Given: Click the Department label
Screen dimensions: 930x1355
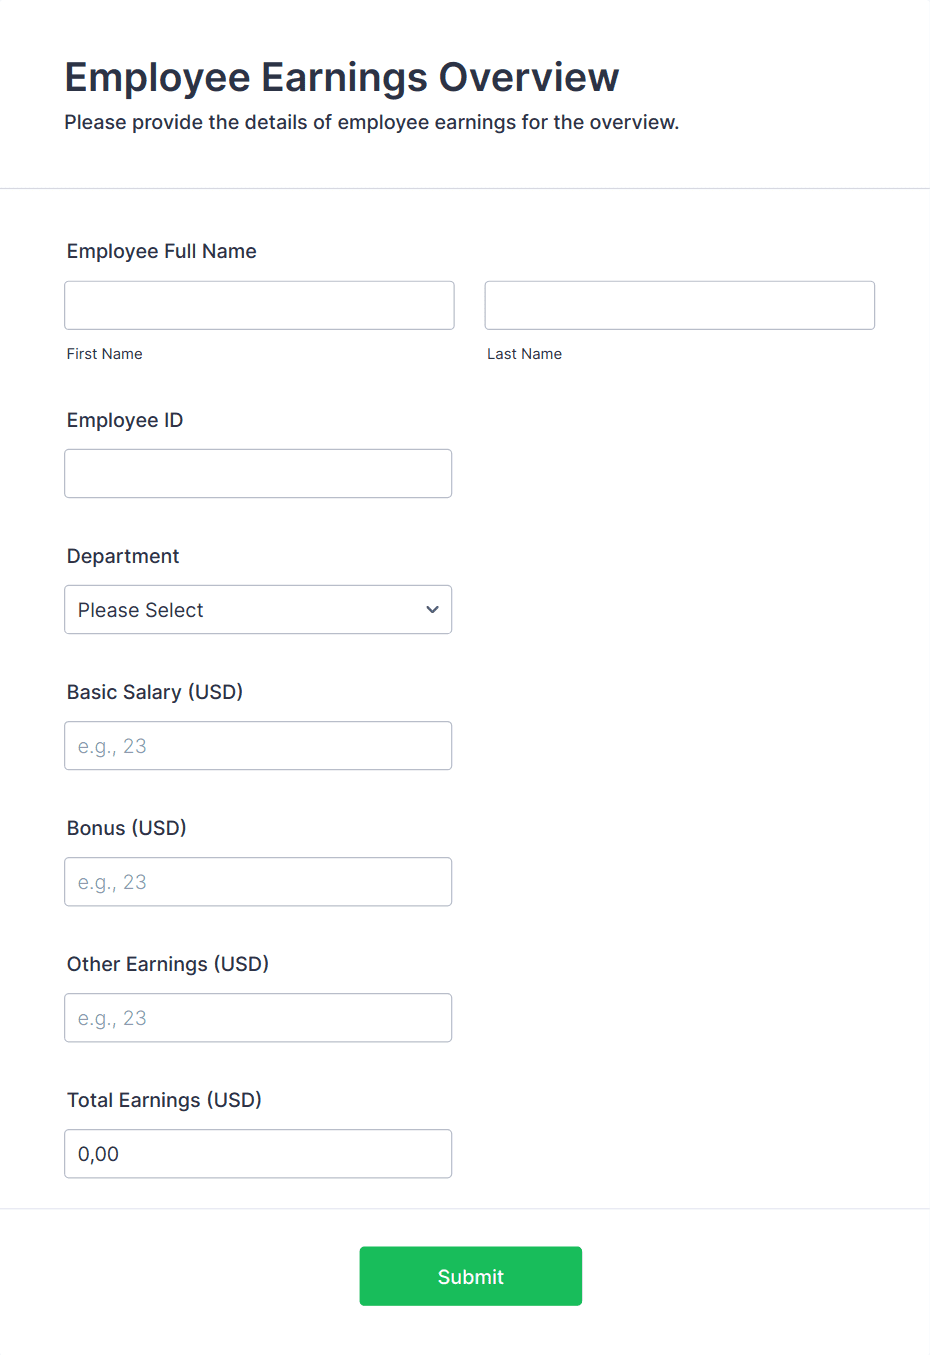Looking at the screenshot, I should point(123,556).
